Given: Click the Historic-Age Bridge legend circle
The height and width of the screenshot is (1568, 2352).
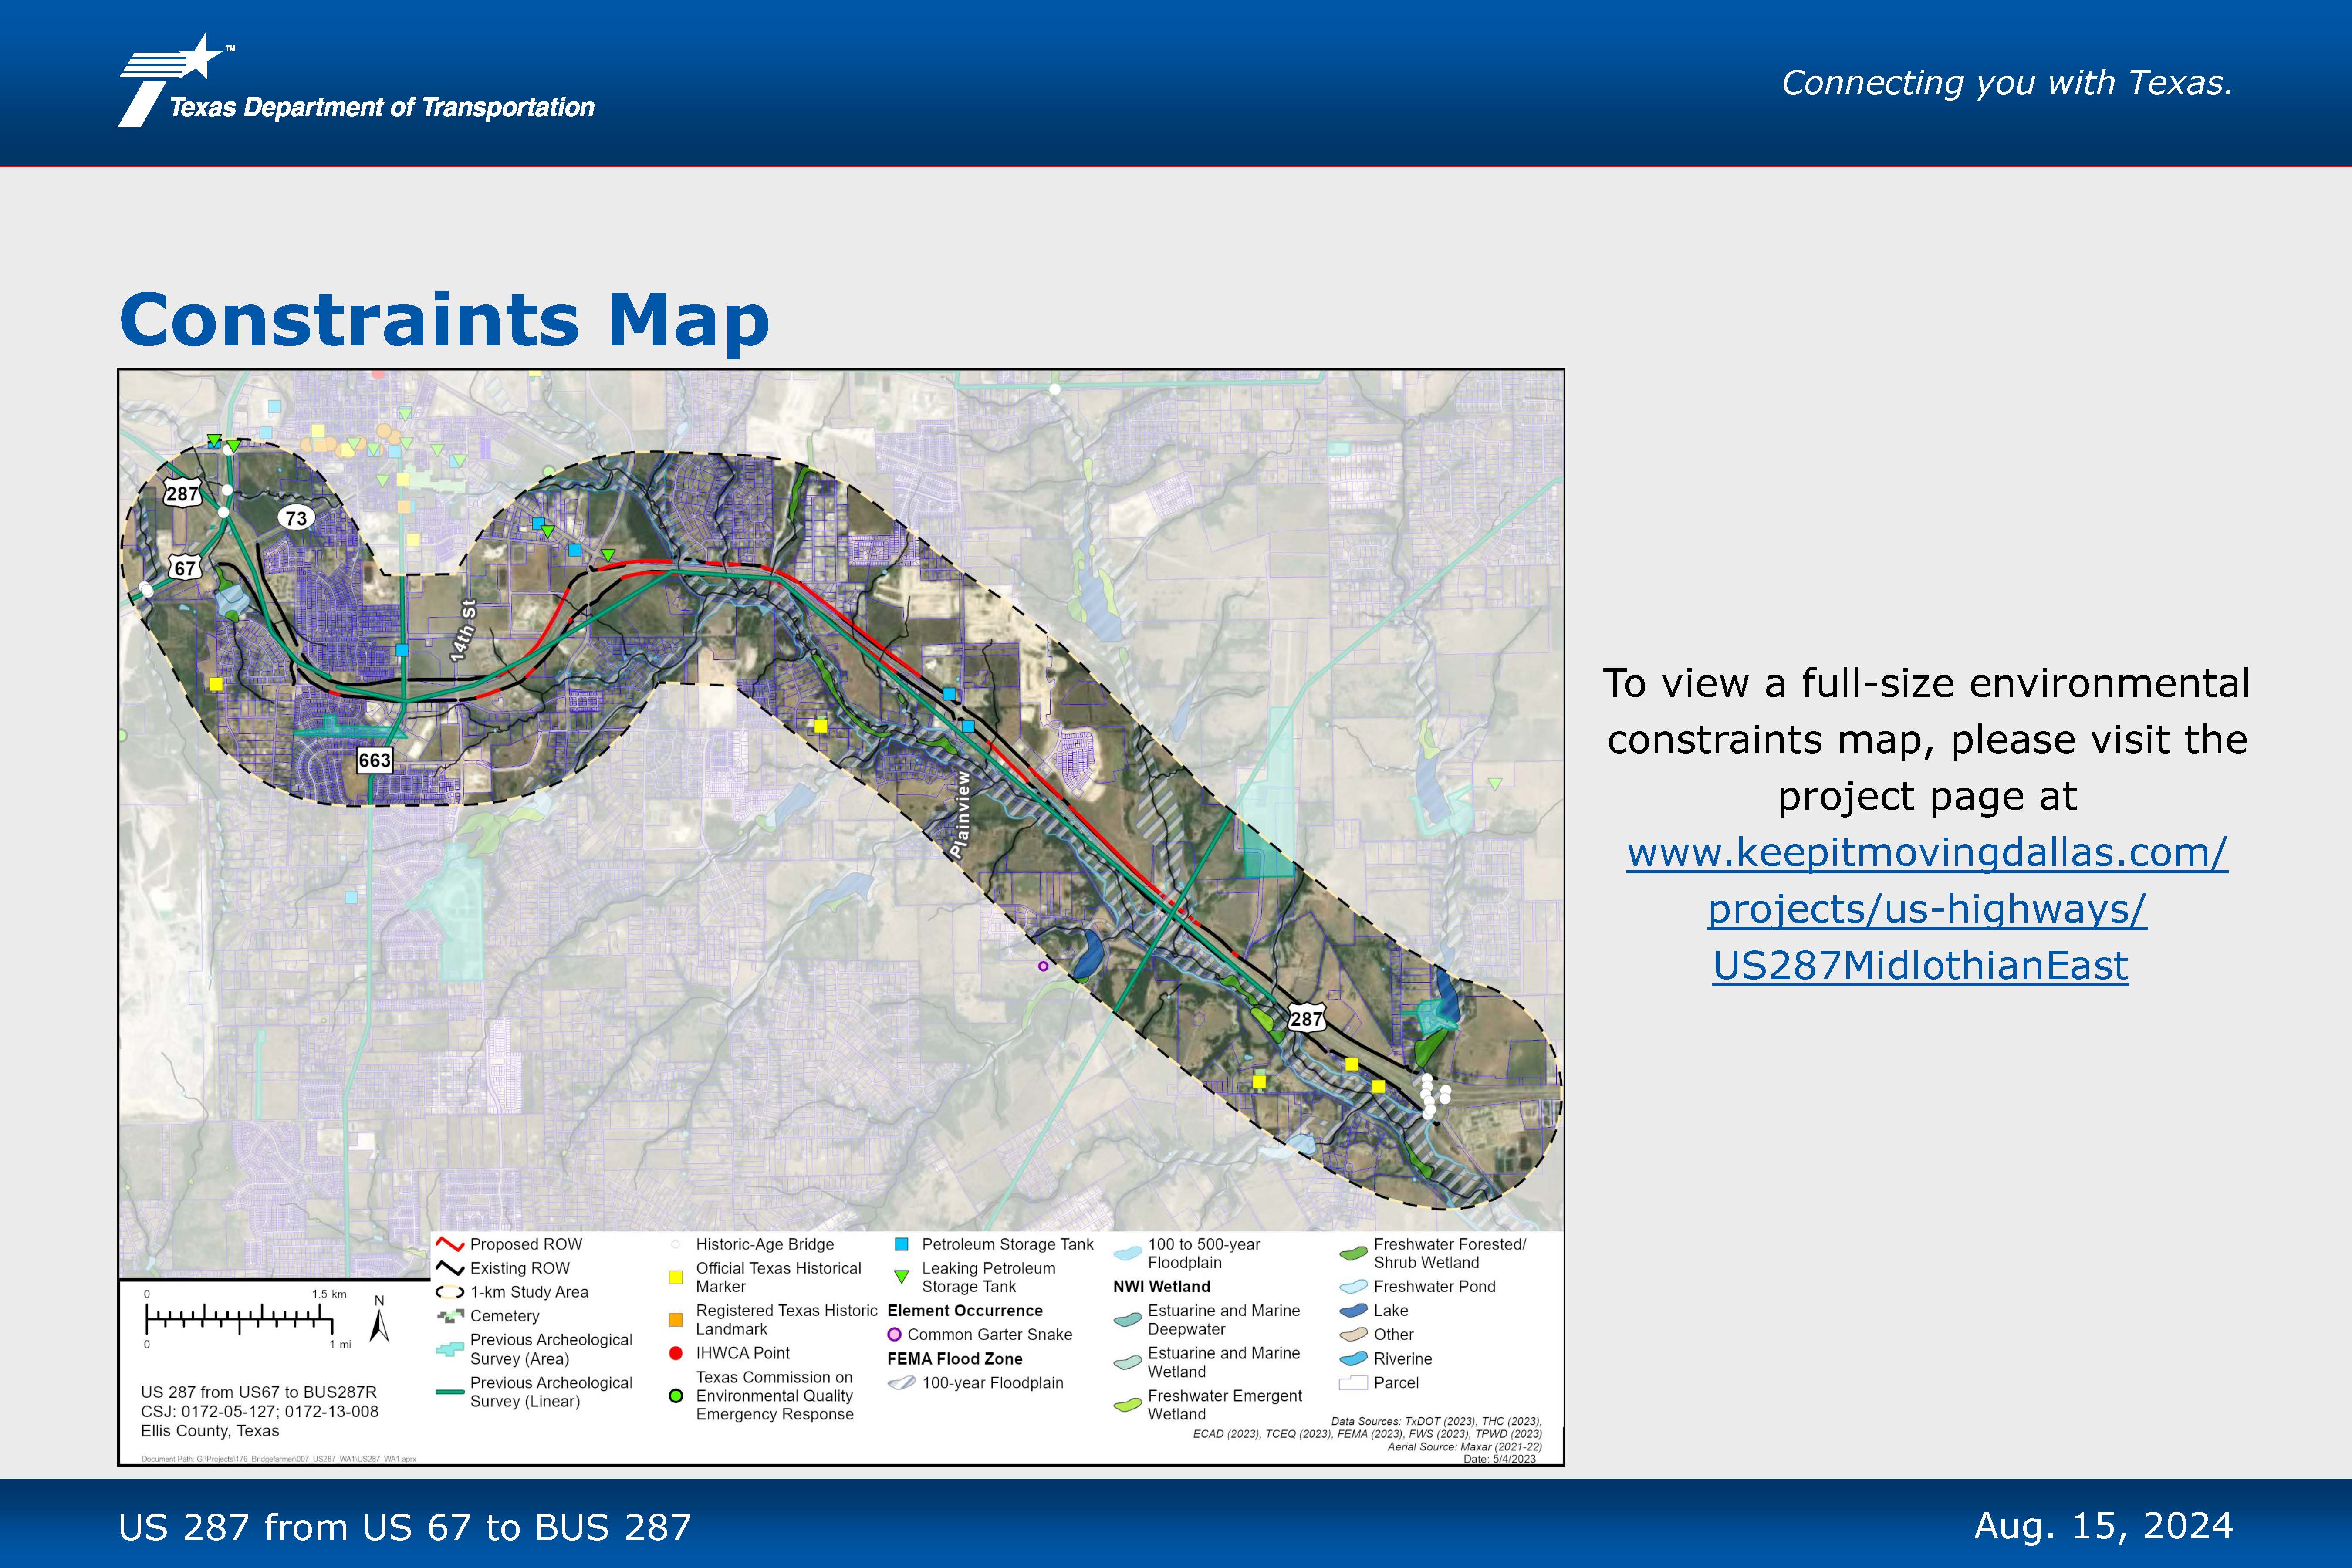Looking at the screenshot, I should click(x=675, y=1245).
